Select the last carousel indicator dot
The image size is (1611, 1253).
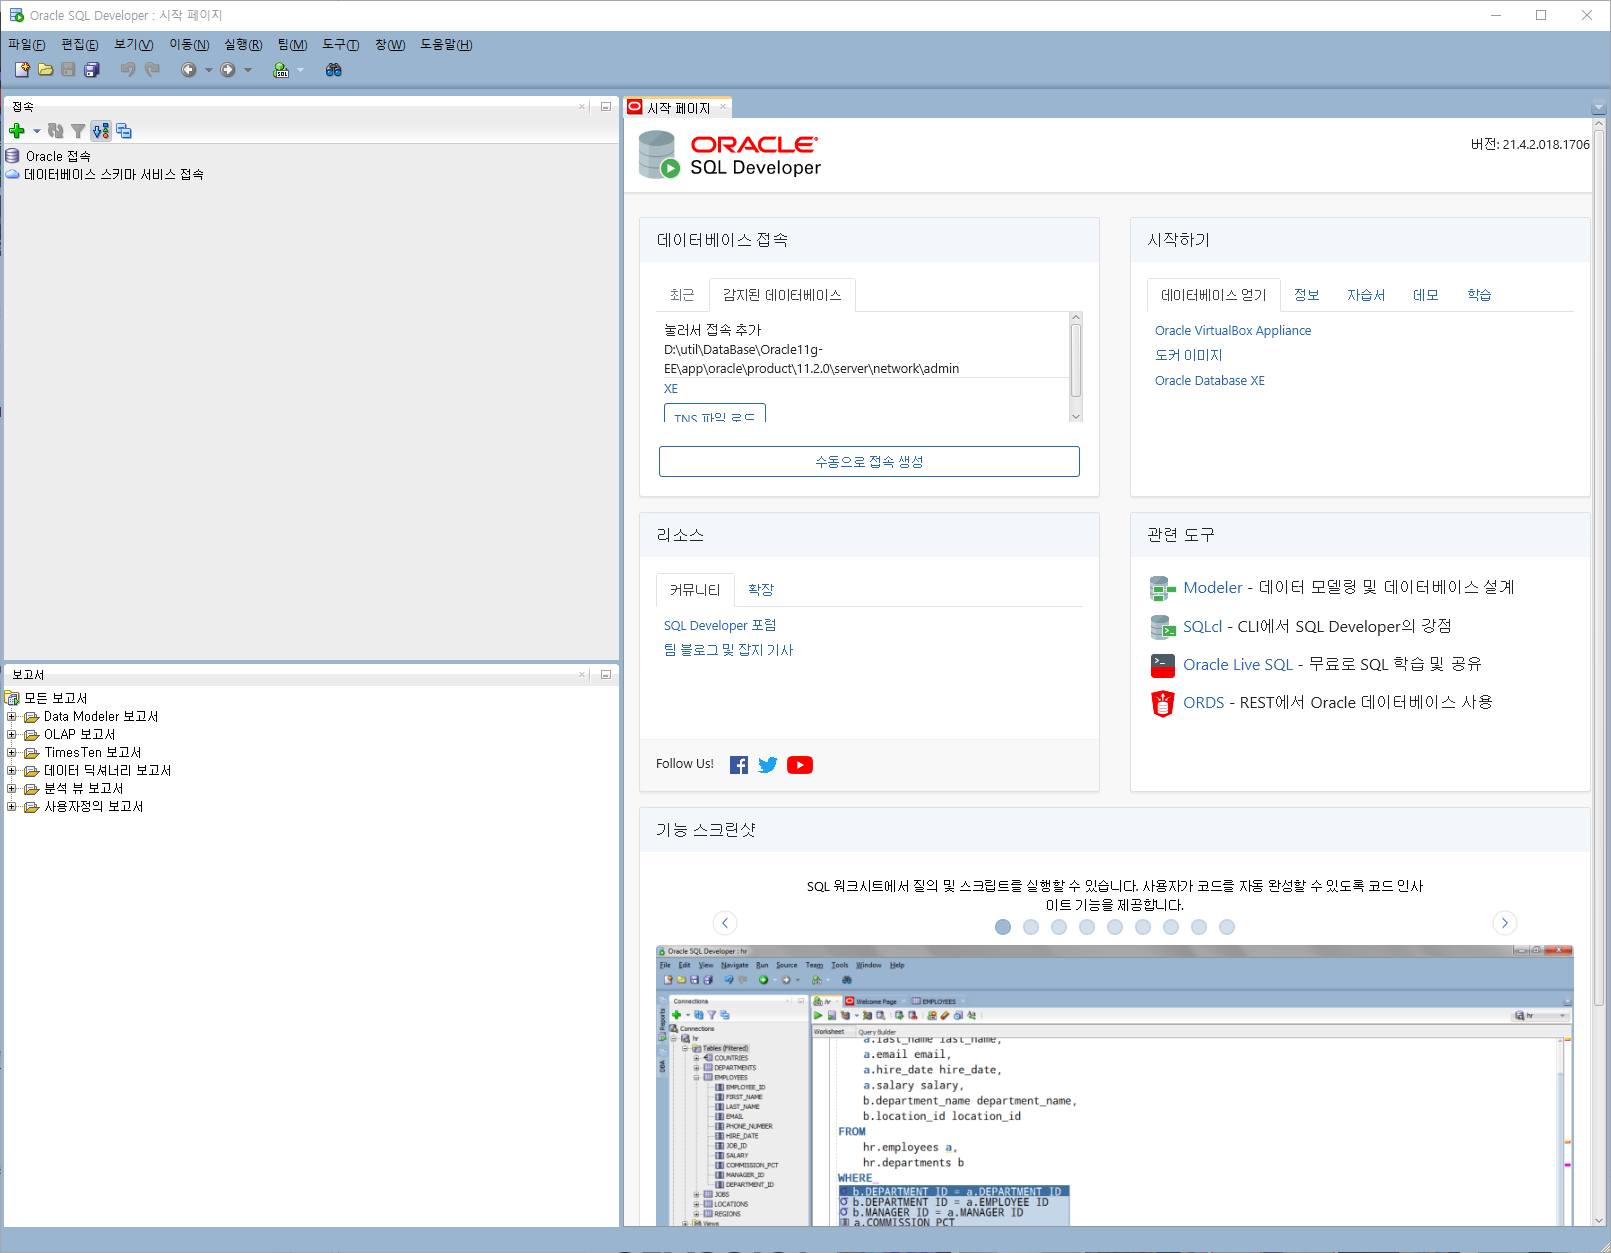coord(1227,927)
